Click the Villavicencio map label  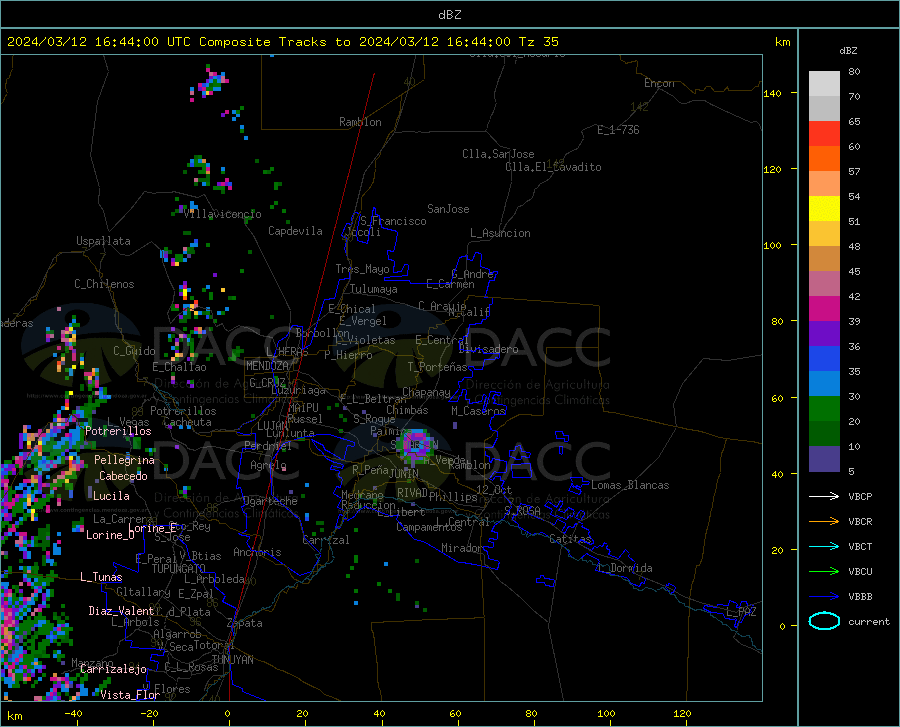pos(223,214)
